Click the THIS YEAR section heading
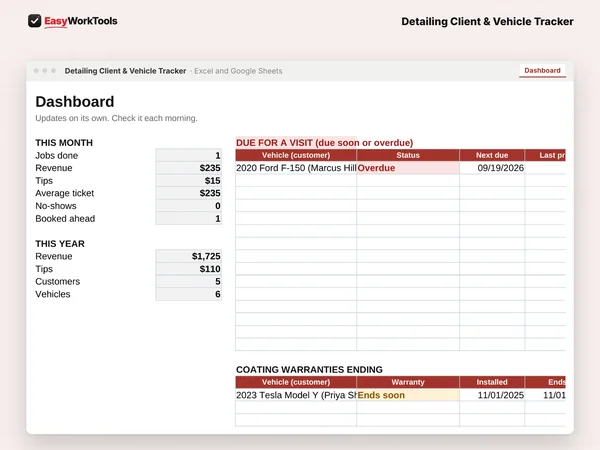 coord(60,244)
